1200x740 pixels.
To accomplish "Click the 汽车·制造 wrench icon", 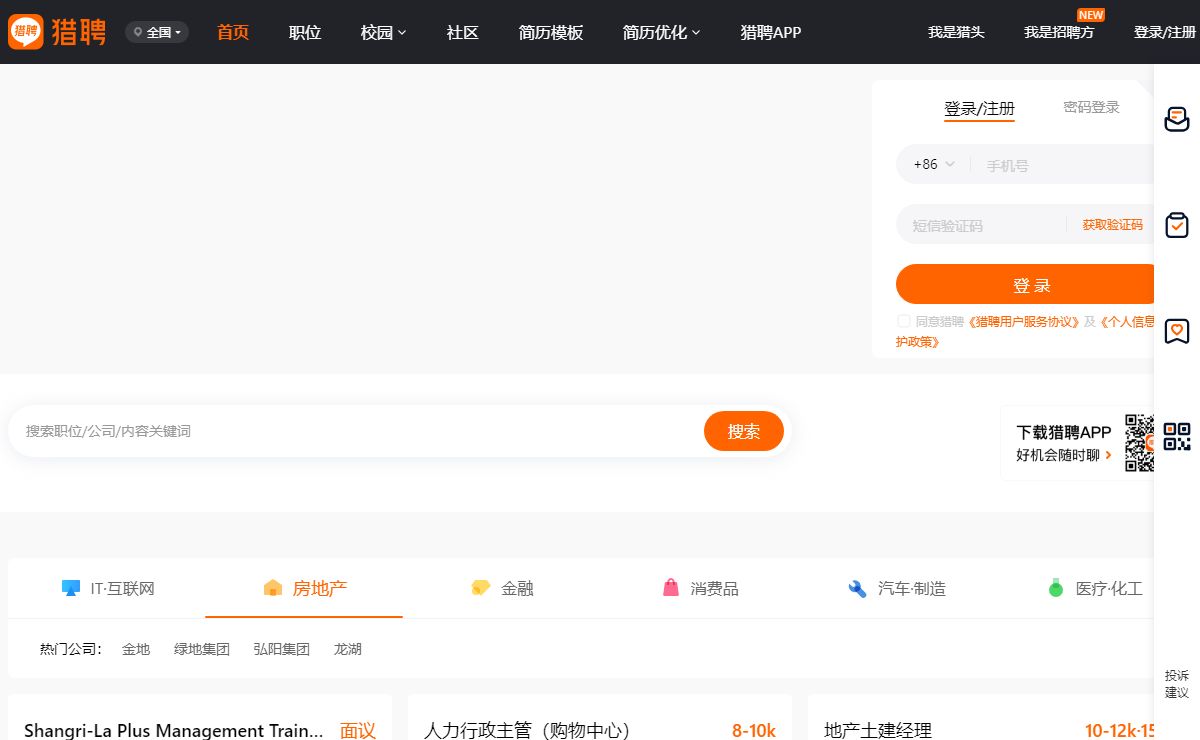I will pyautogui.click(x=857, y=588).
